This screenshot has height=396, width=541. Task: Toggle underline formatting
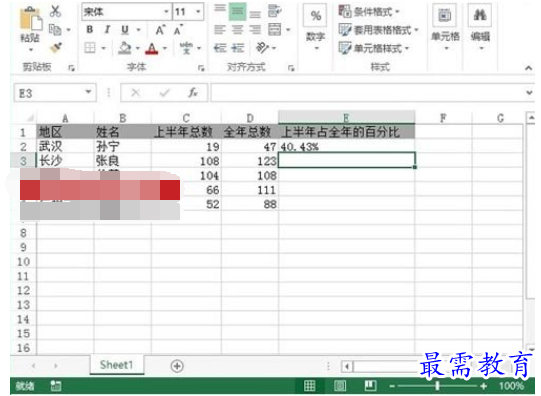pos(125,30)
